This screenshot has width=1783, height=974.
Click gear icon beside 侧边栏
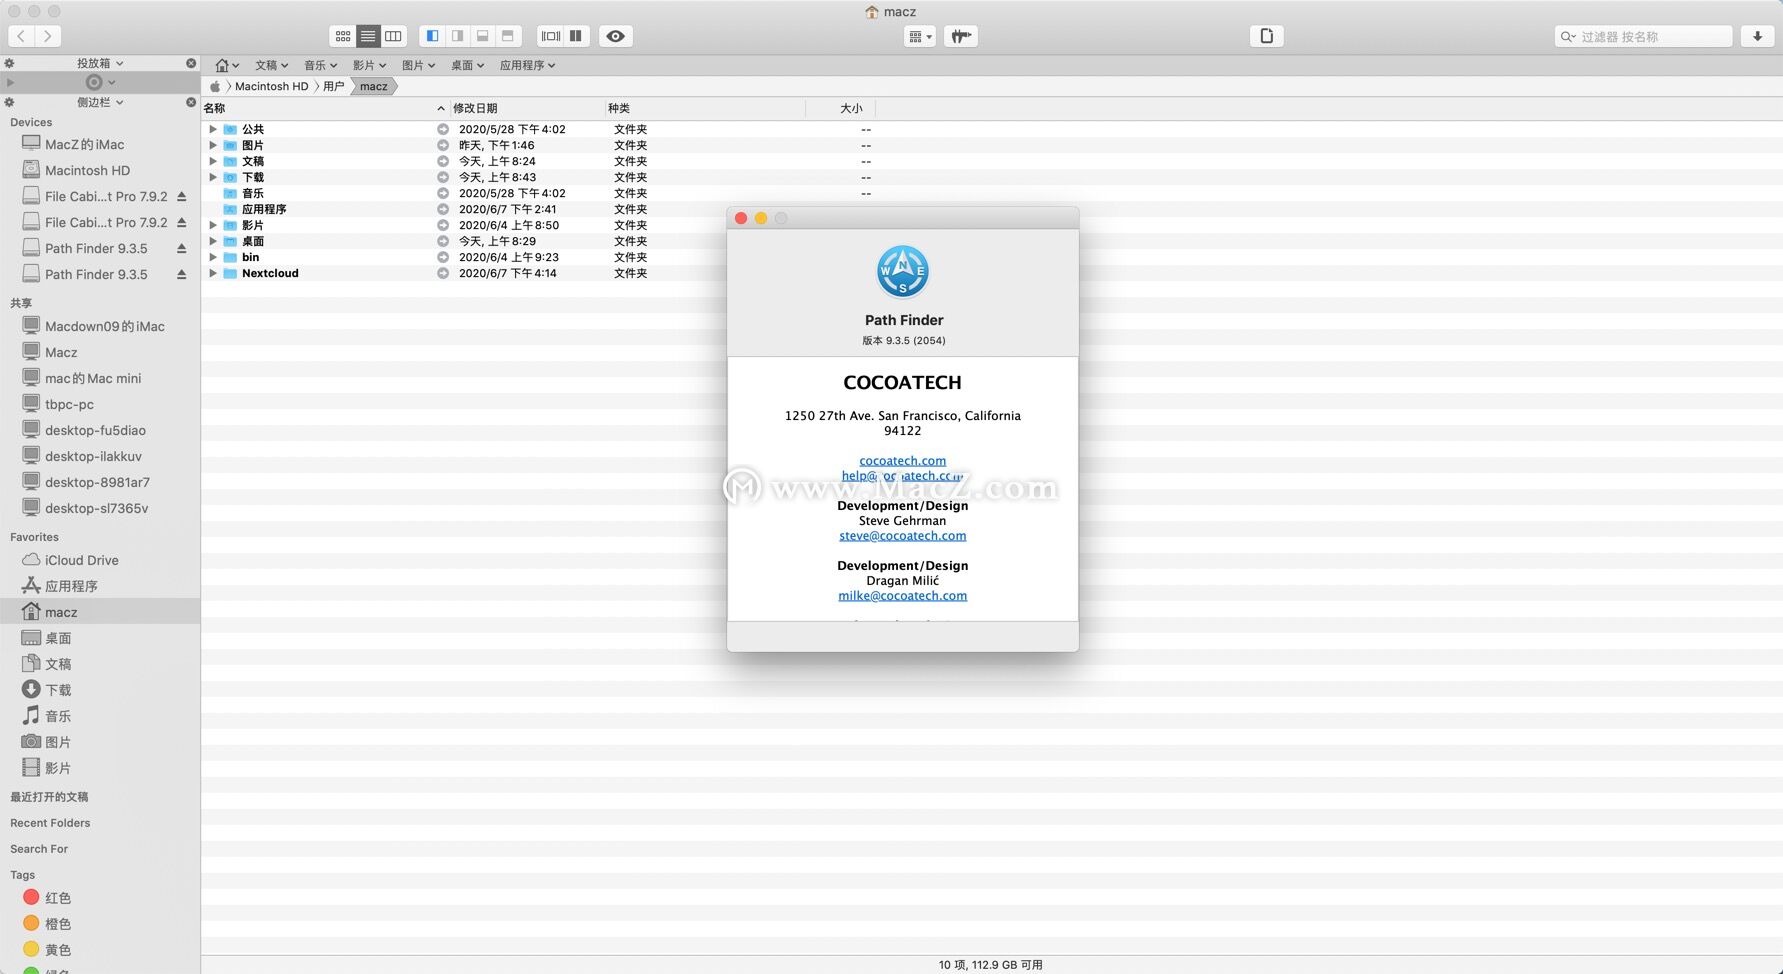9,102
